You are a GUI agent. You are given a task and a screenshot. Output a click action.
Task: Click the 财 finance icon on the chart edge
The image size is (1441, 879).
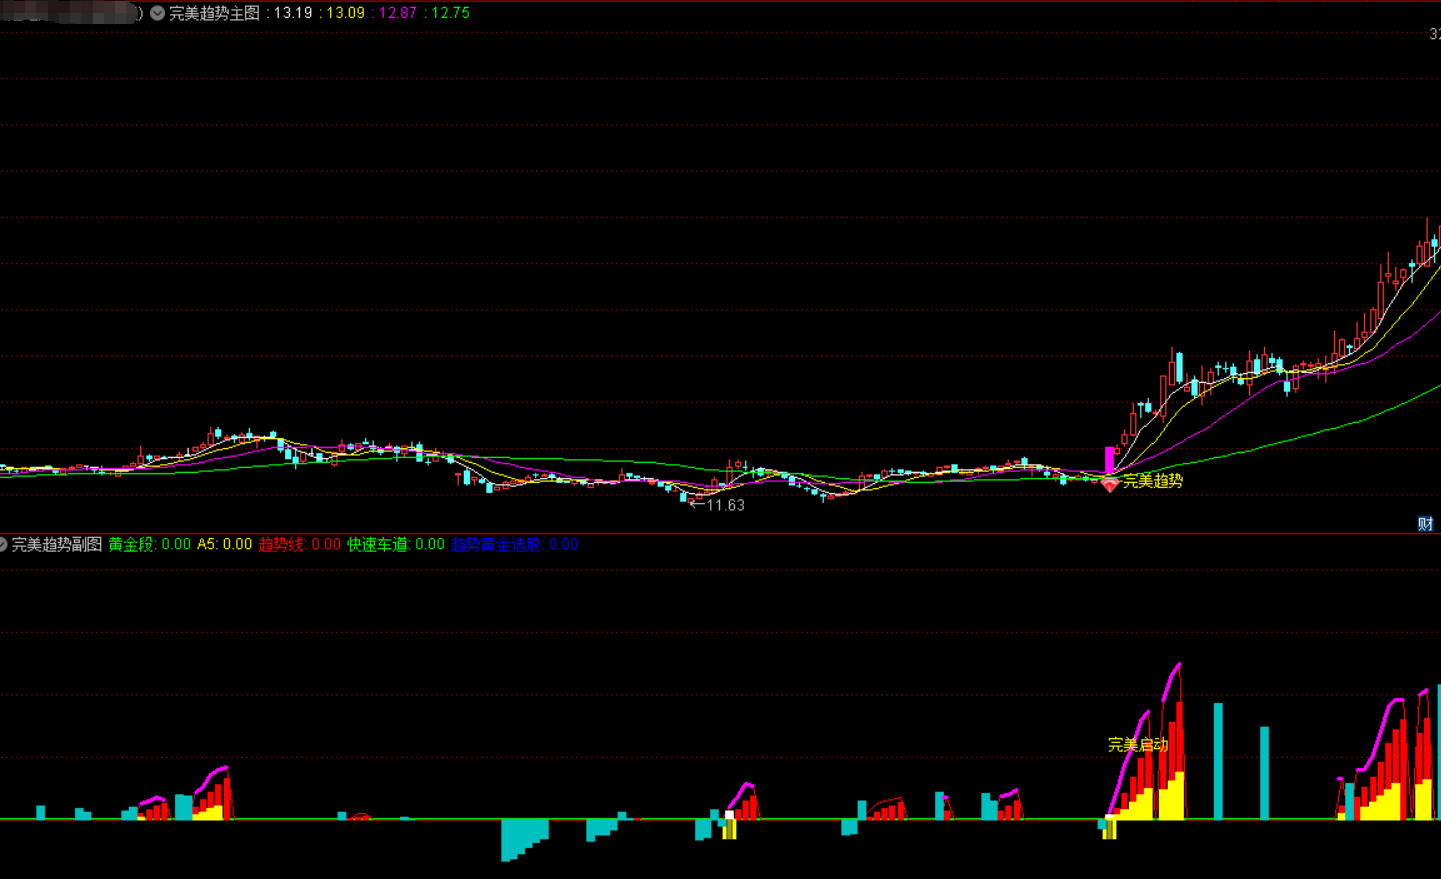[1425, 524]
